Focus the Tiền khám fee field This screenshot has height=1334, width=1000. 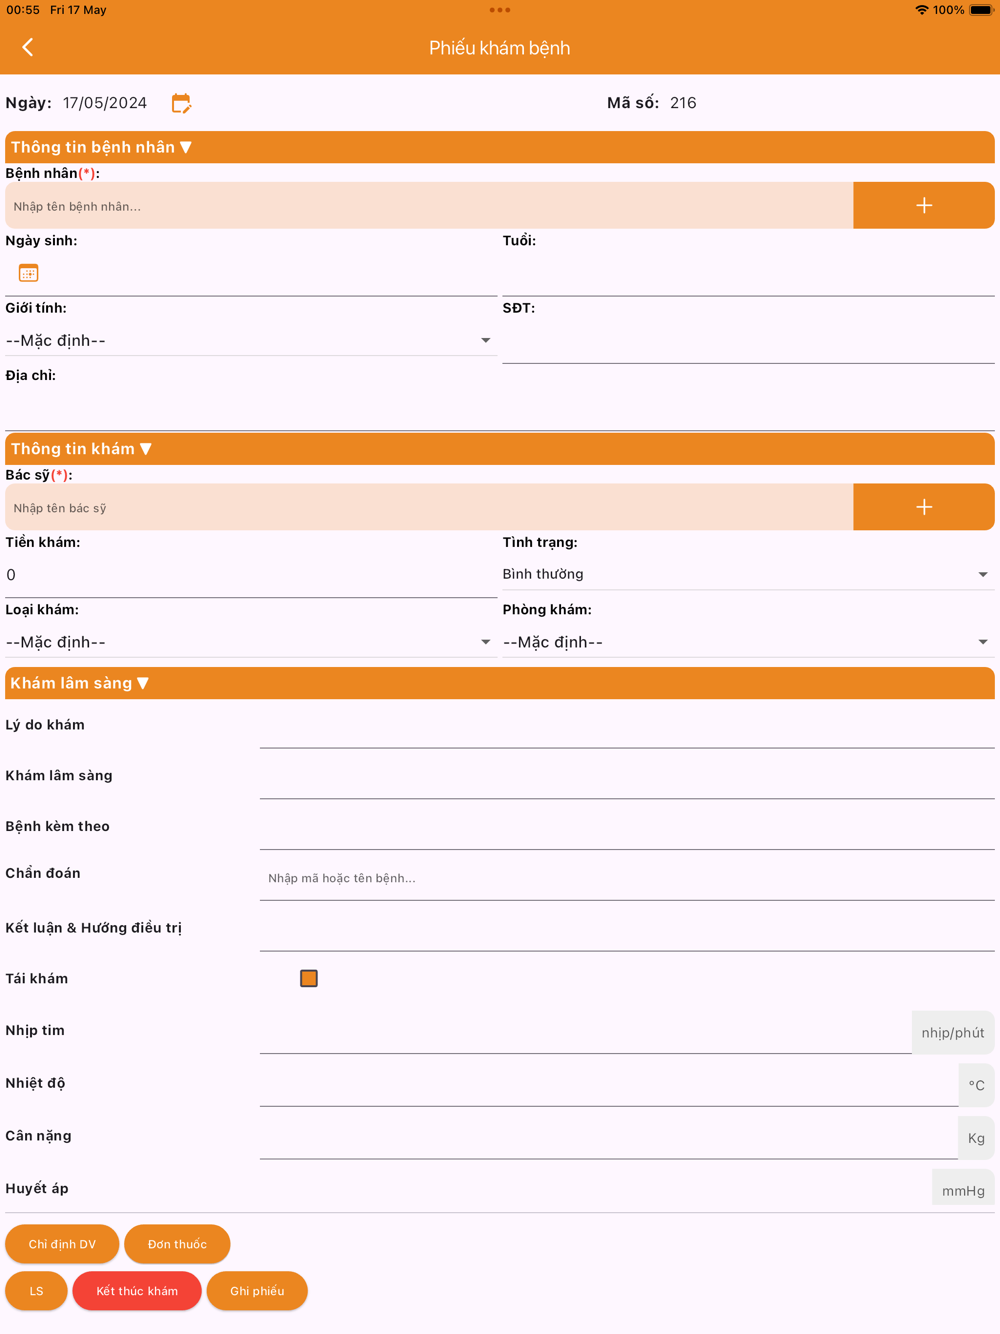pyautogui.click(x=251, y=575)
